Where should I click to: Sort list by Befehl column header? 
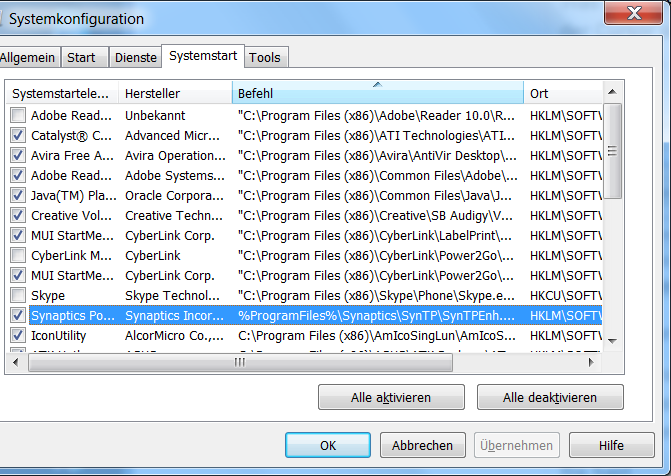(x=377, y=93)
